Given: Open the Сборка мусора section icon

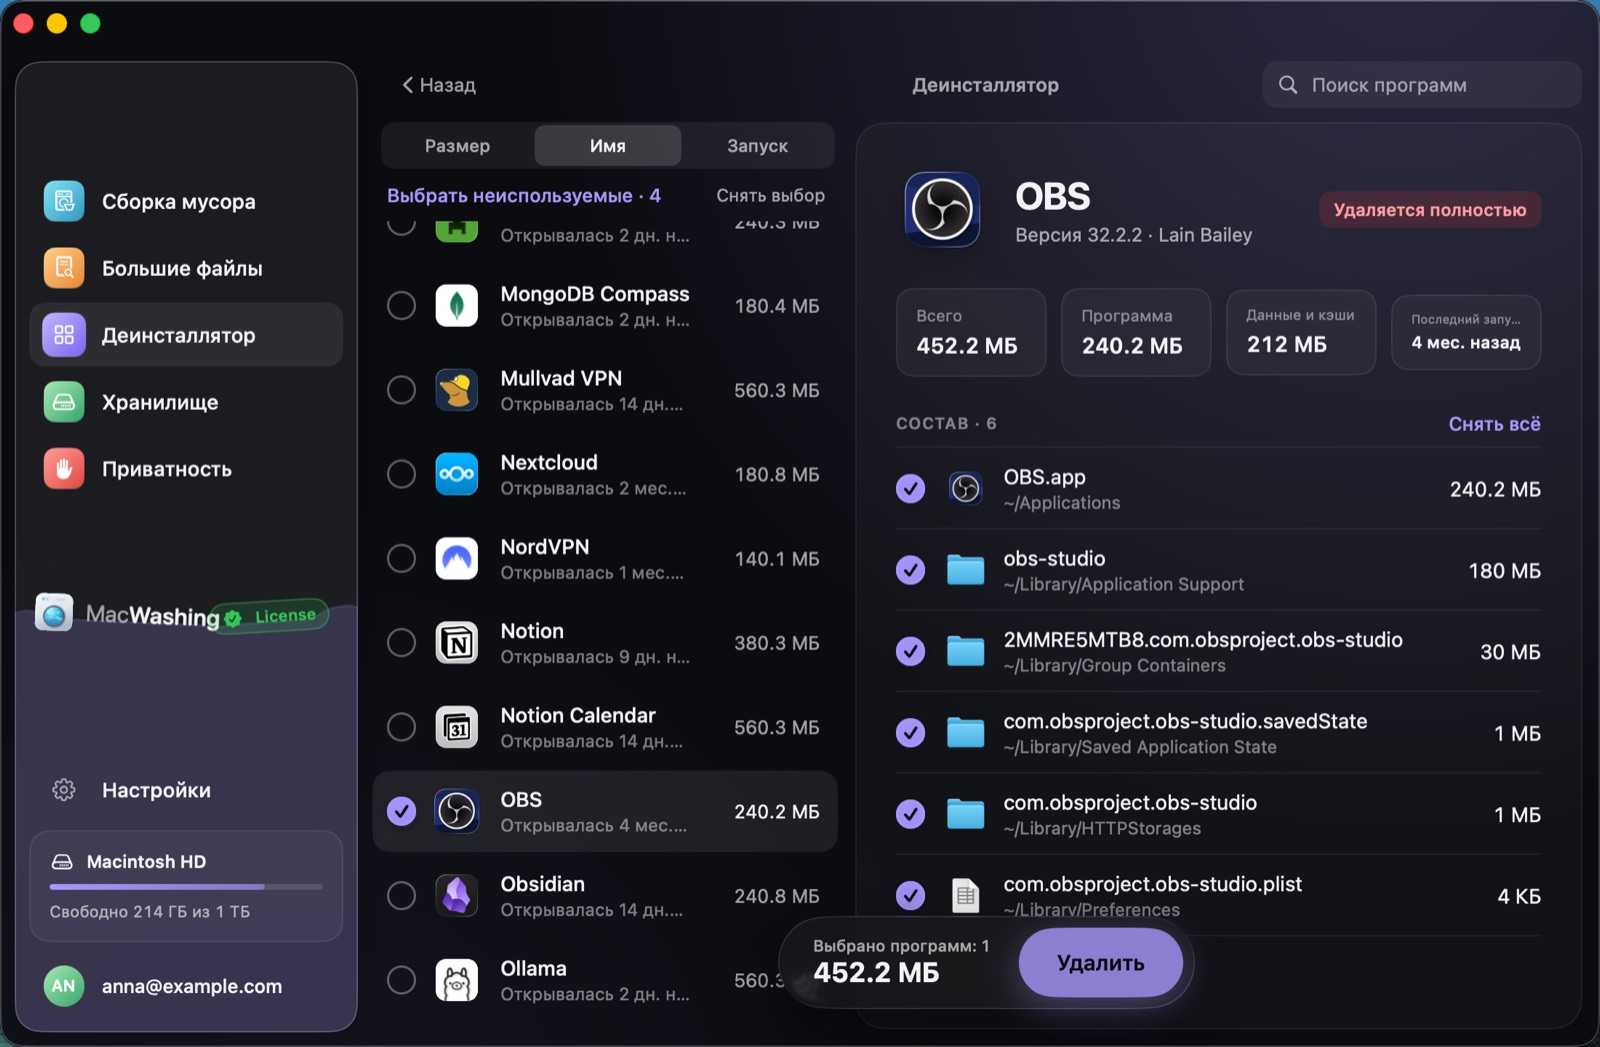Looking at the screenshot, I should pos(64,201).
